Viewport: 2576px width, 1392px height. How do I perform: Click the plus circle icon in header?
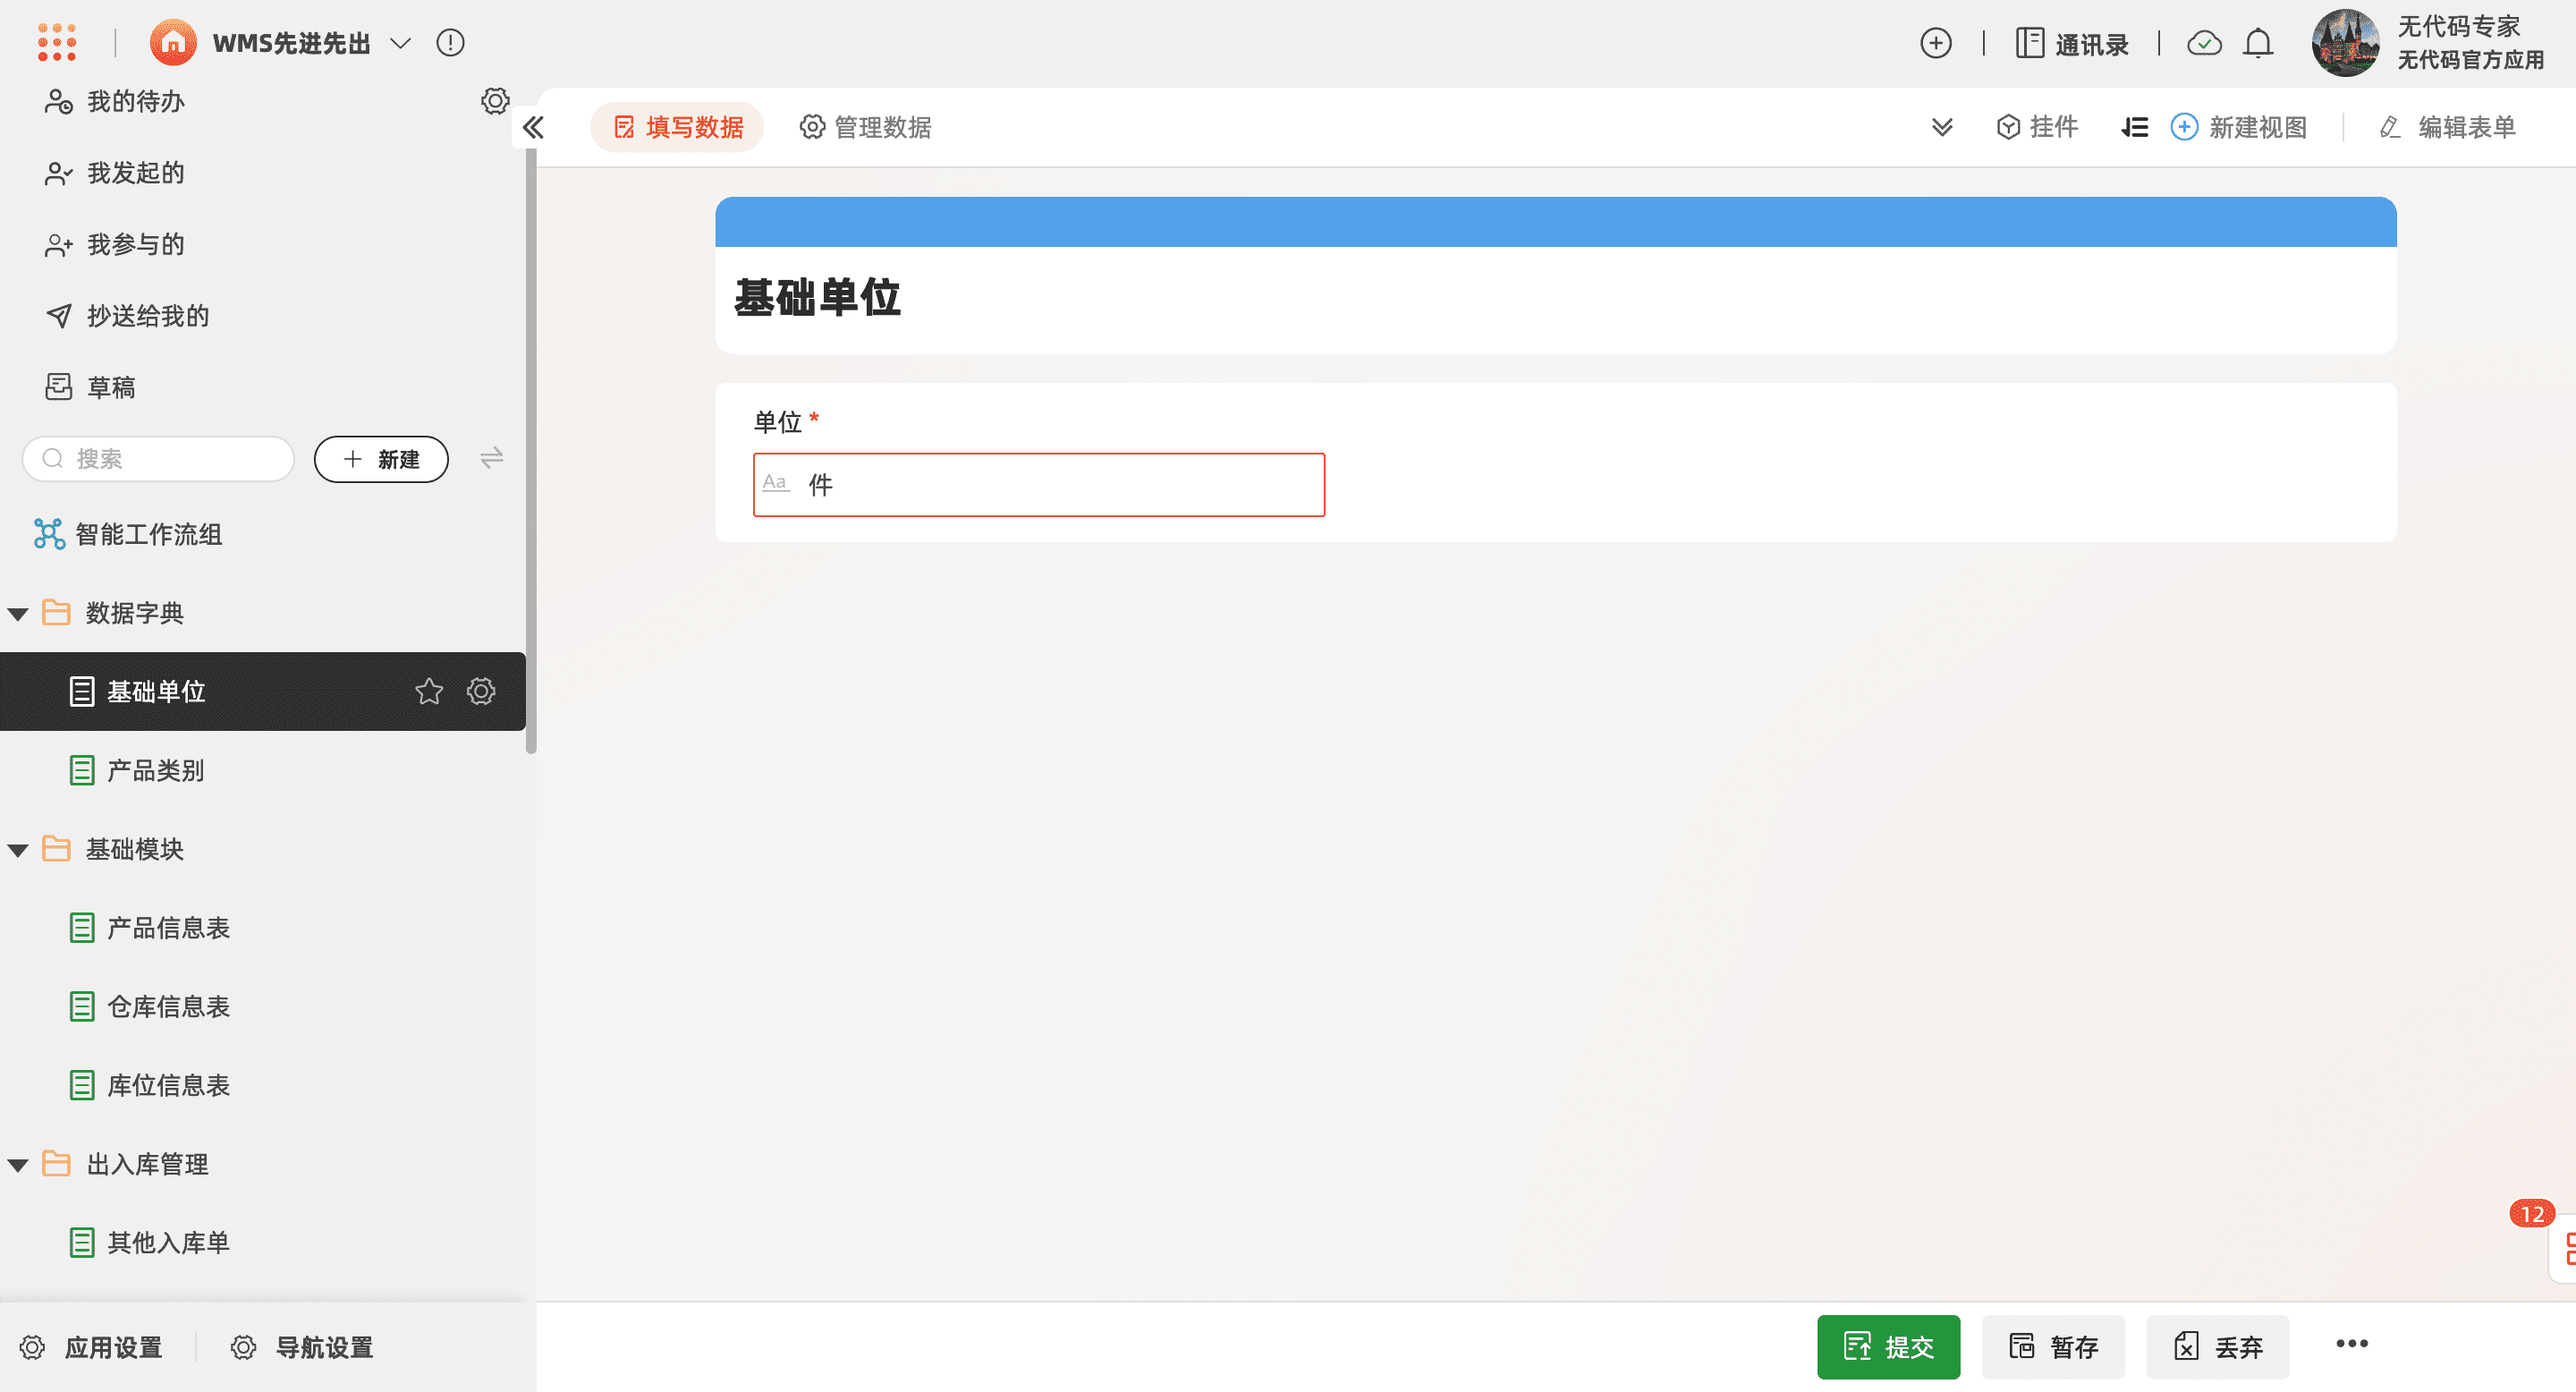click(1935, 43)
